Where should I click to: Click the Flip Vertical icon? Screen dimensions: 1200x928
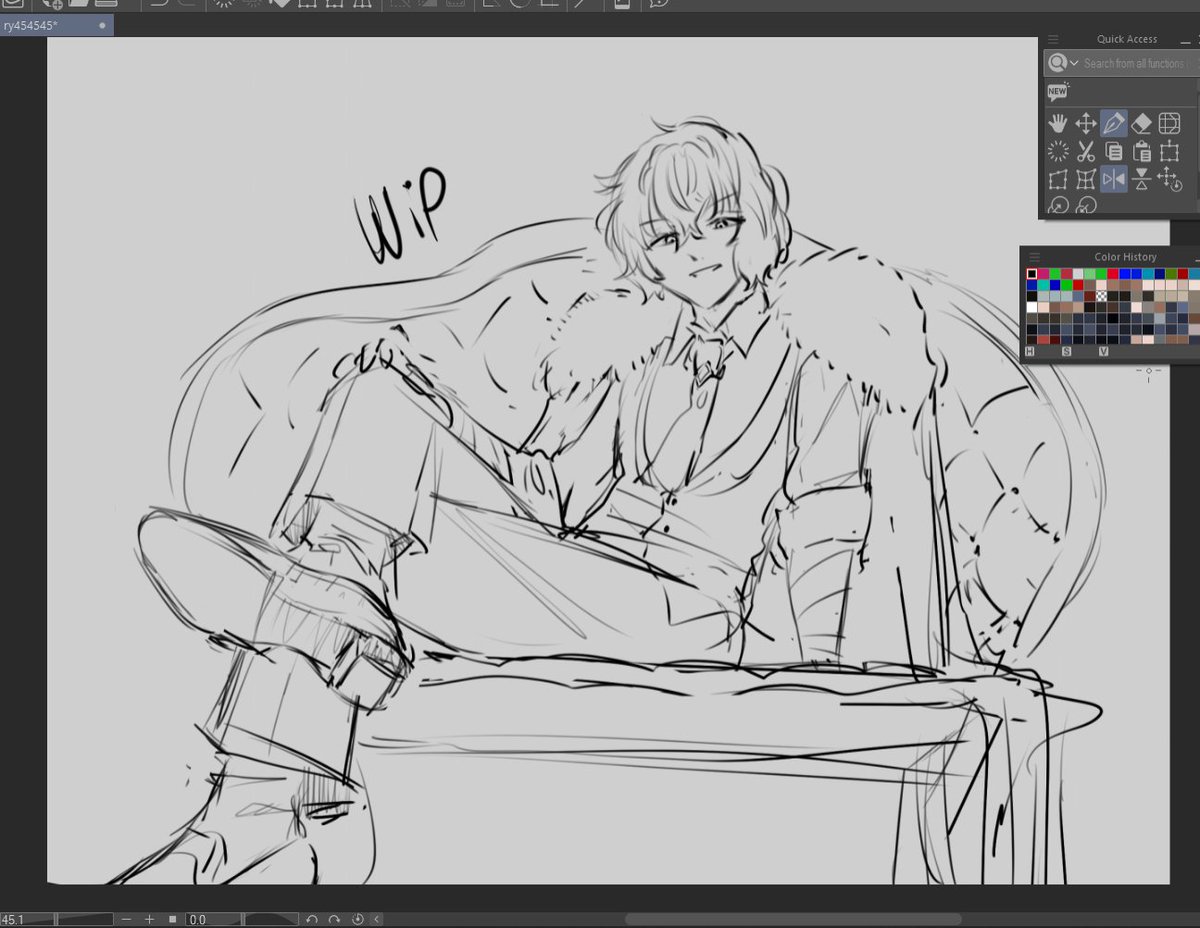[1142, 180]
